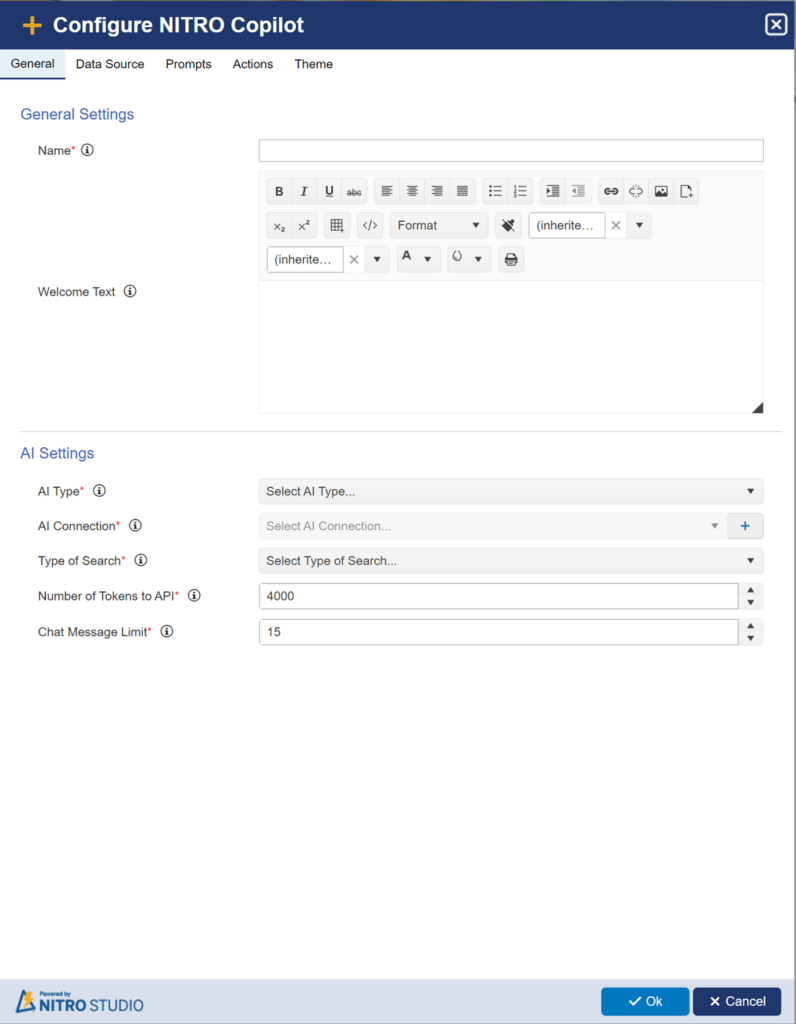The image size is (796, 1024).
Task: Open the Format dropdown in the editor
Action: (439, 225)
